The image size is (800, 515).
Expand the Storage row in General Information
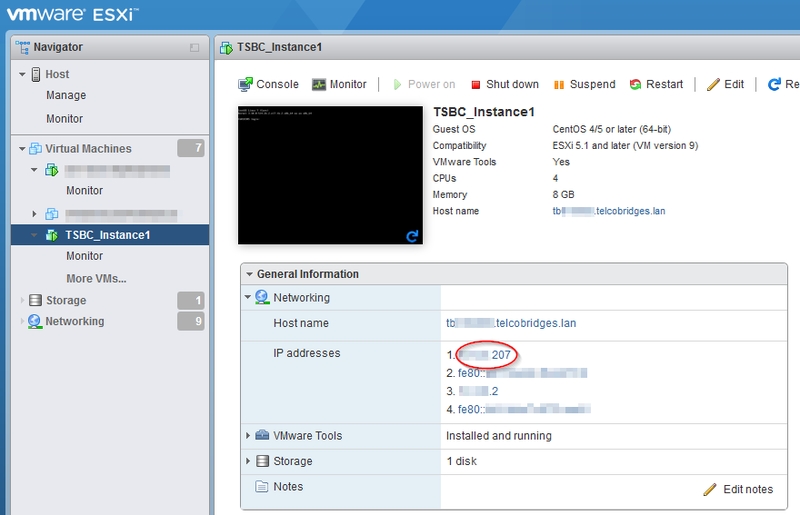click(249, 461)
